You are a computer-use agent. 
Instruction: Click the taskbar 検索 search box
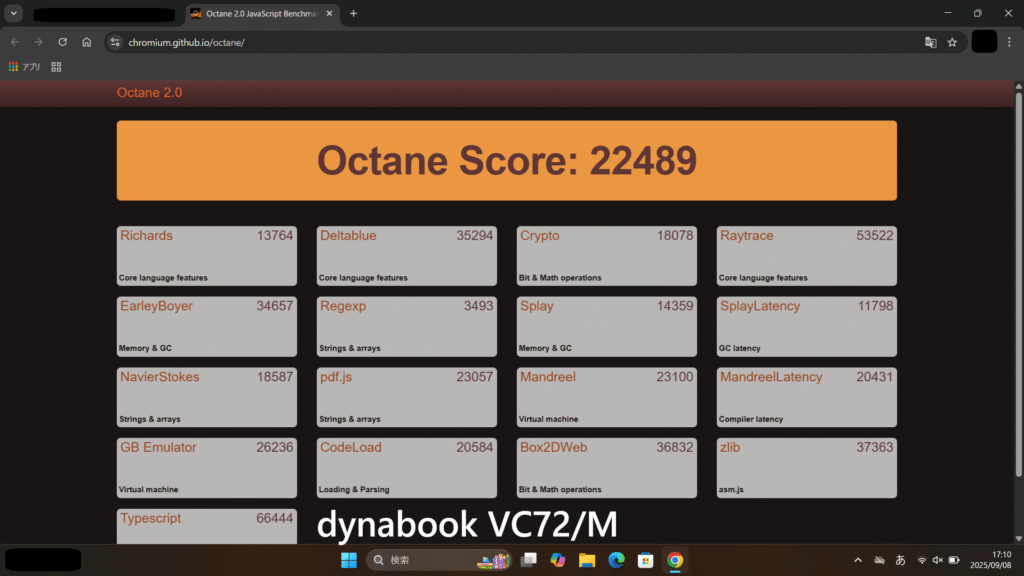[439, 560]
